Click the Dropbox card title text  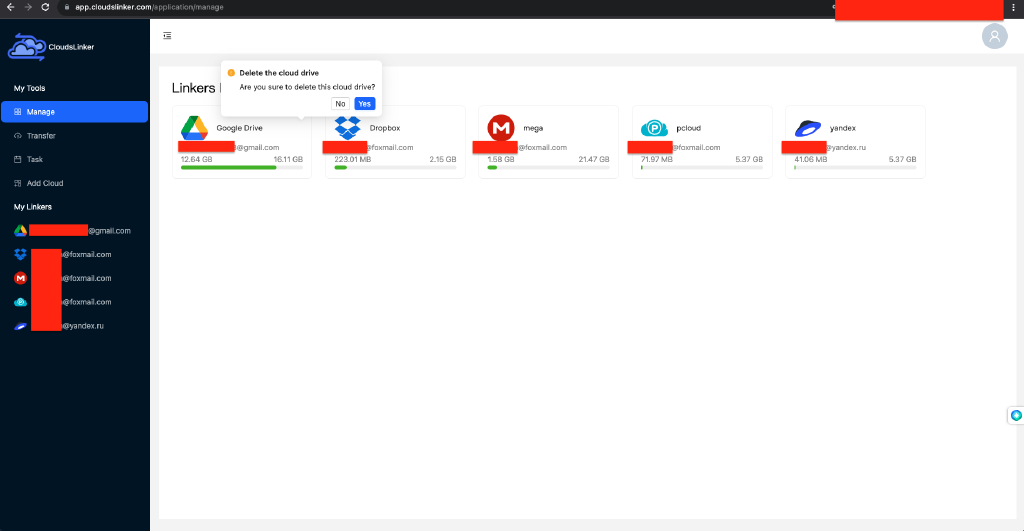(385, 128)
